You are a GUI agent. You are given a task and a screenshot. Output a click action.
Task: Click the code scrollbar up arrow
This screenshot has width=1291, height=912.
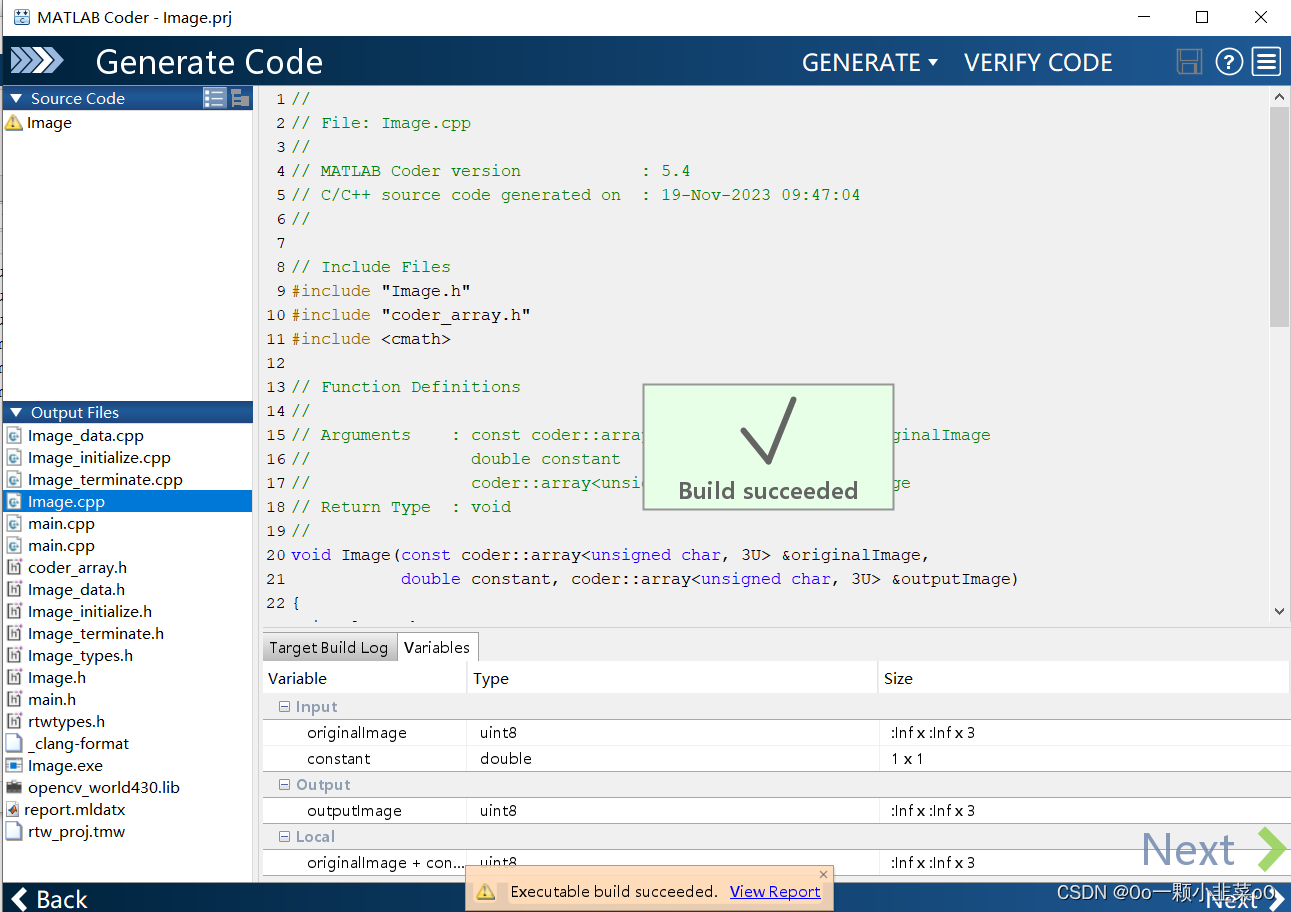coord(1279,95)
